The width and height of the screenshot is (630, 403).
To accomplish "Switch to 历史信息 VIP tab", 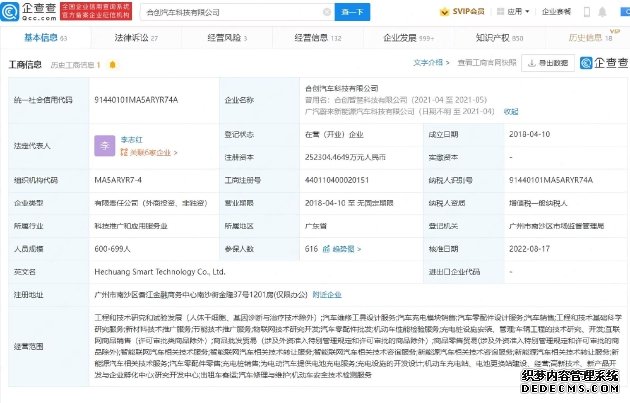I will (x=590, y=38).
